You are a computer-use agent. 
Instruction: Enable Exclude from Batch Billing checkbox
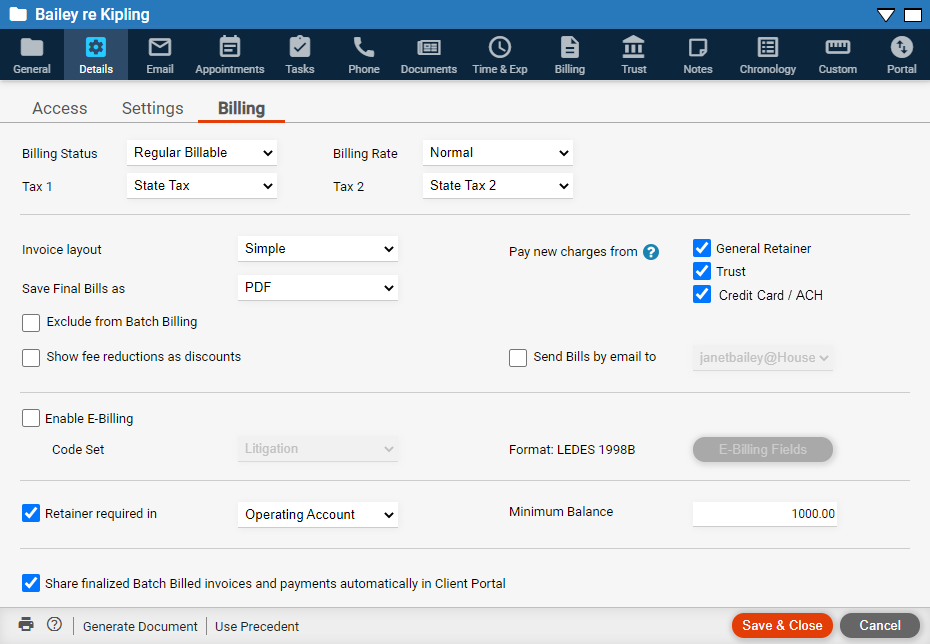31,323
